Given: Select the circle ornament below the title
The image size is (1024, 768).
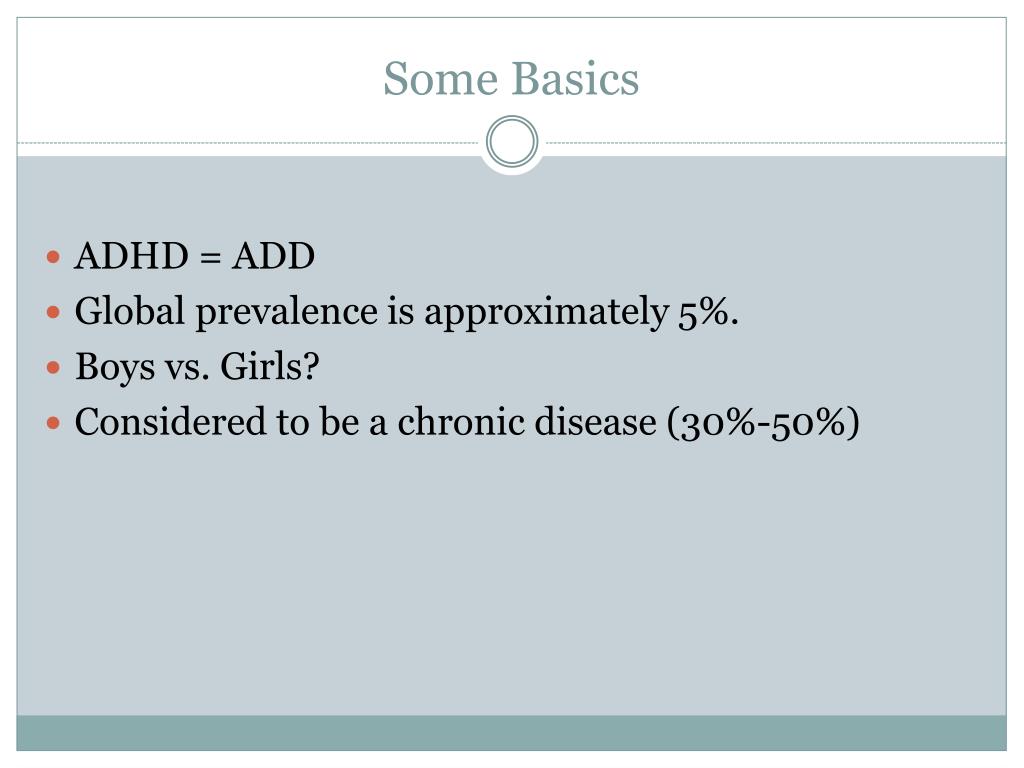Looking at the screenshot, I should coord(512,141).
